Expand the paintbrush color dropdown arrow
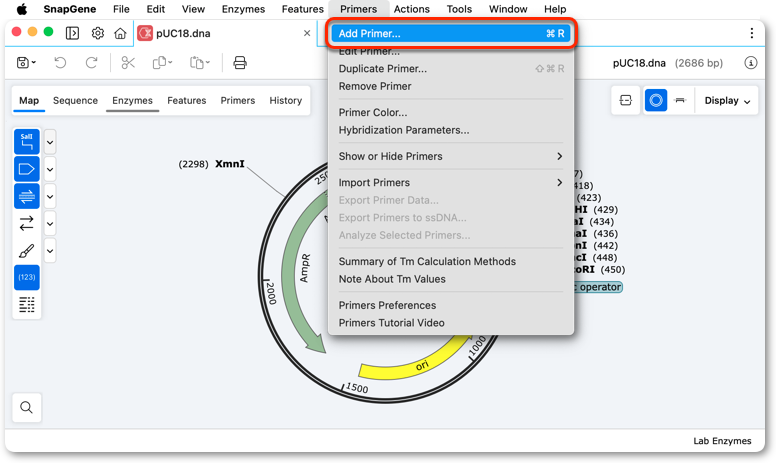Viewport: 776px width, 463px height. [x=50, y=251]
